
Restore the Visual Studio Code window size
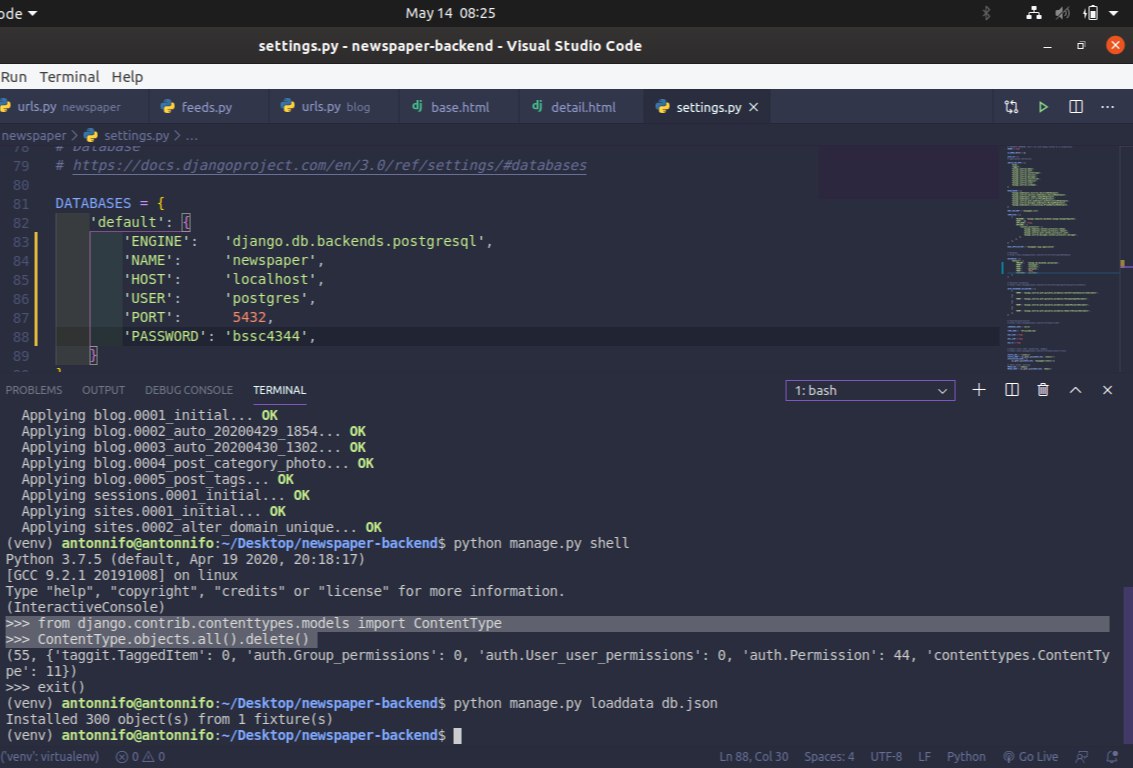(1081, 46)
